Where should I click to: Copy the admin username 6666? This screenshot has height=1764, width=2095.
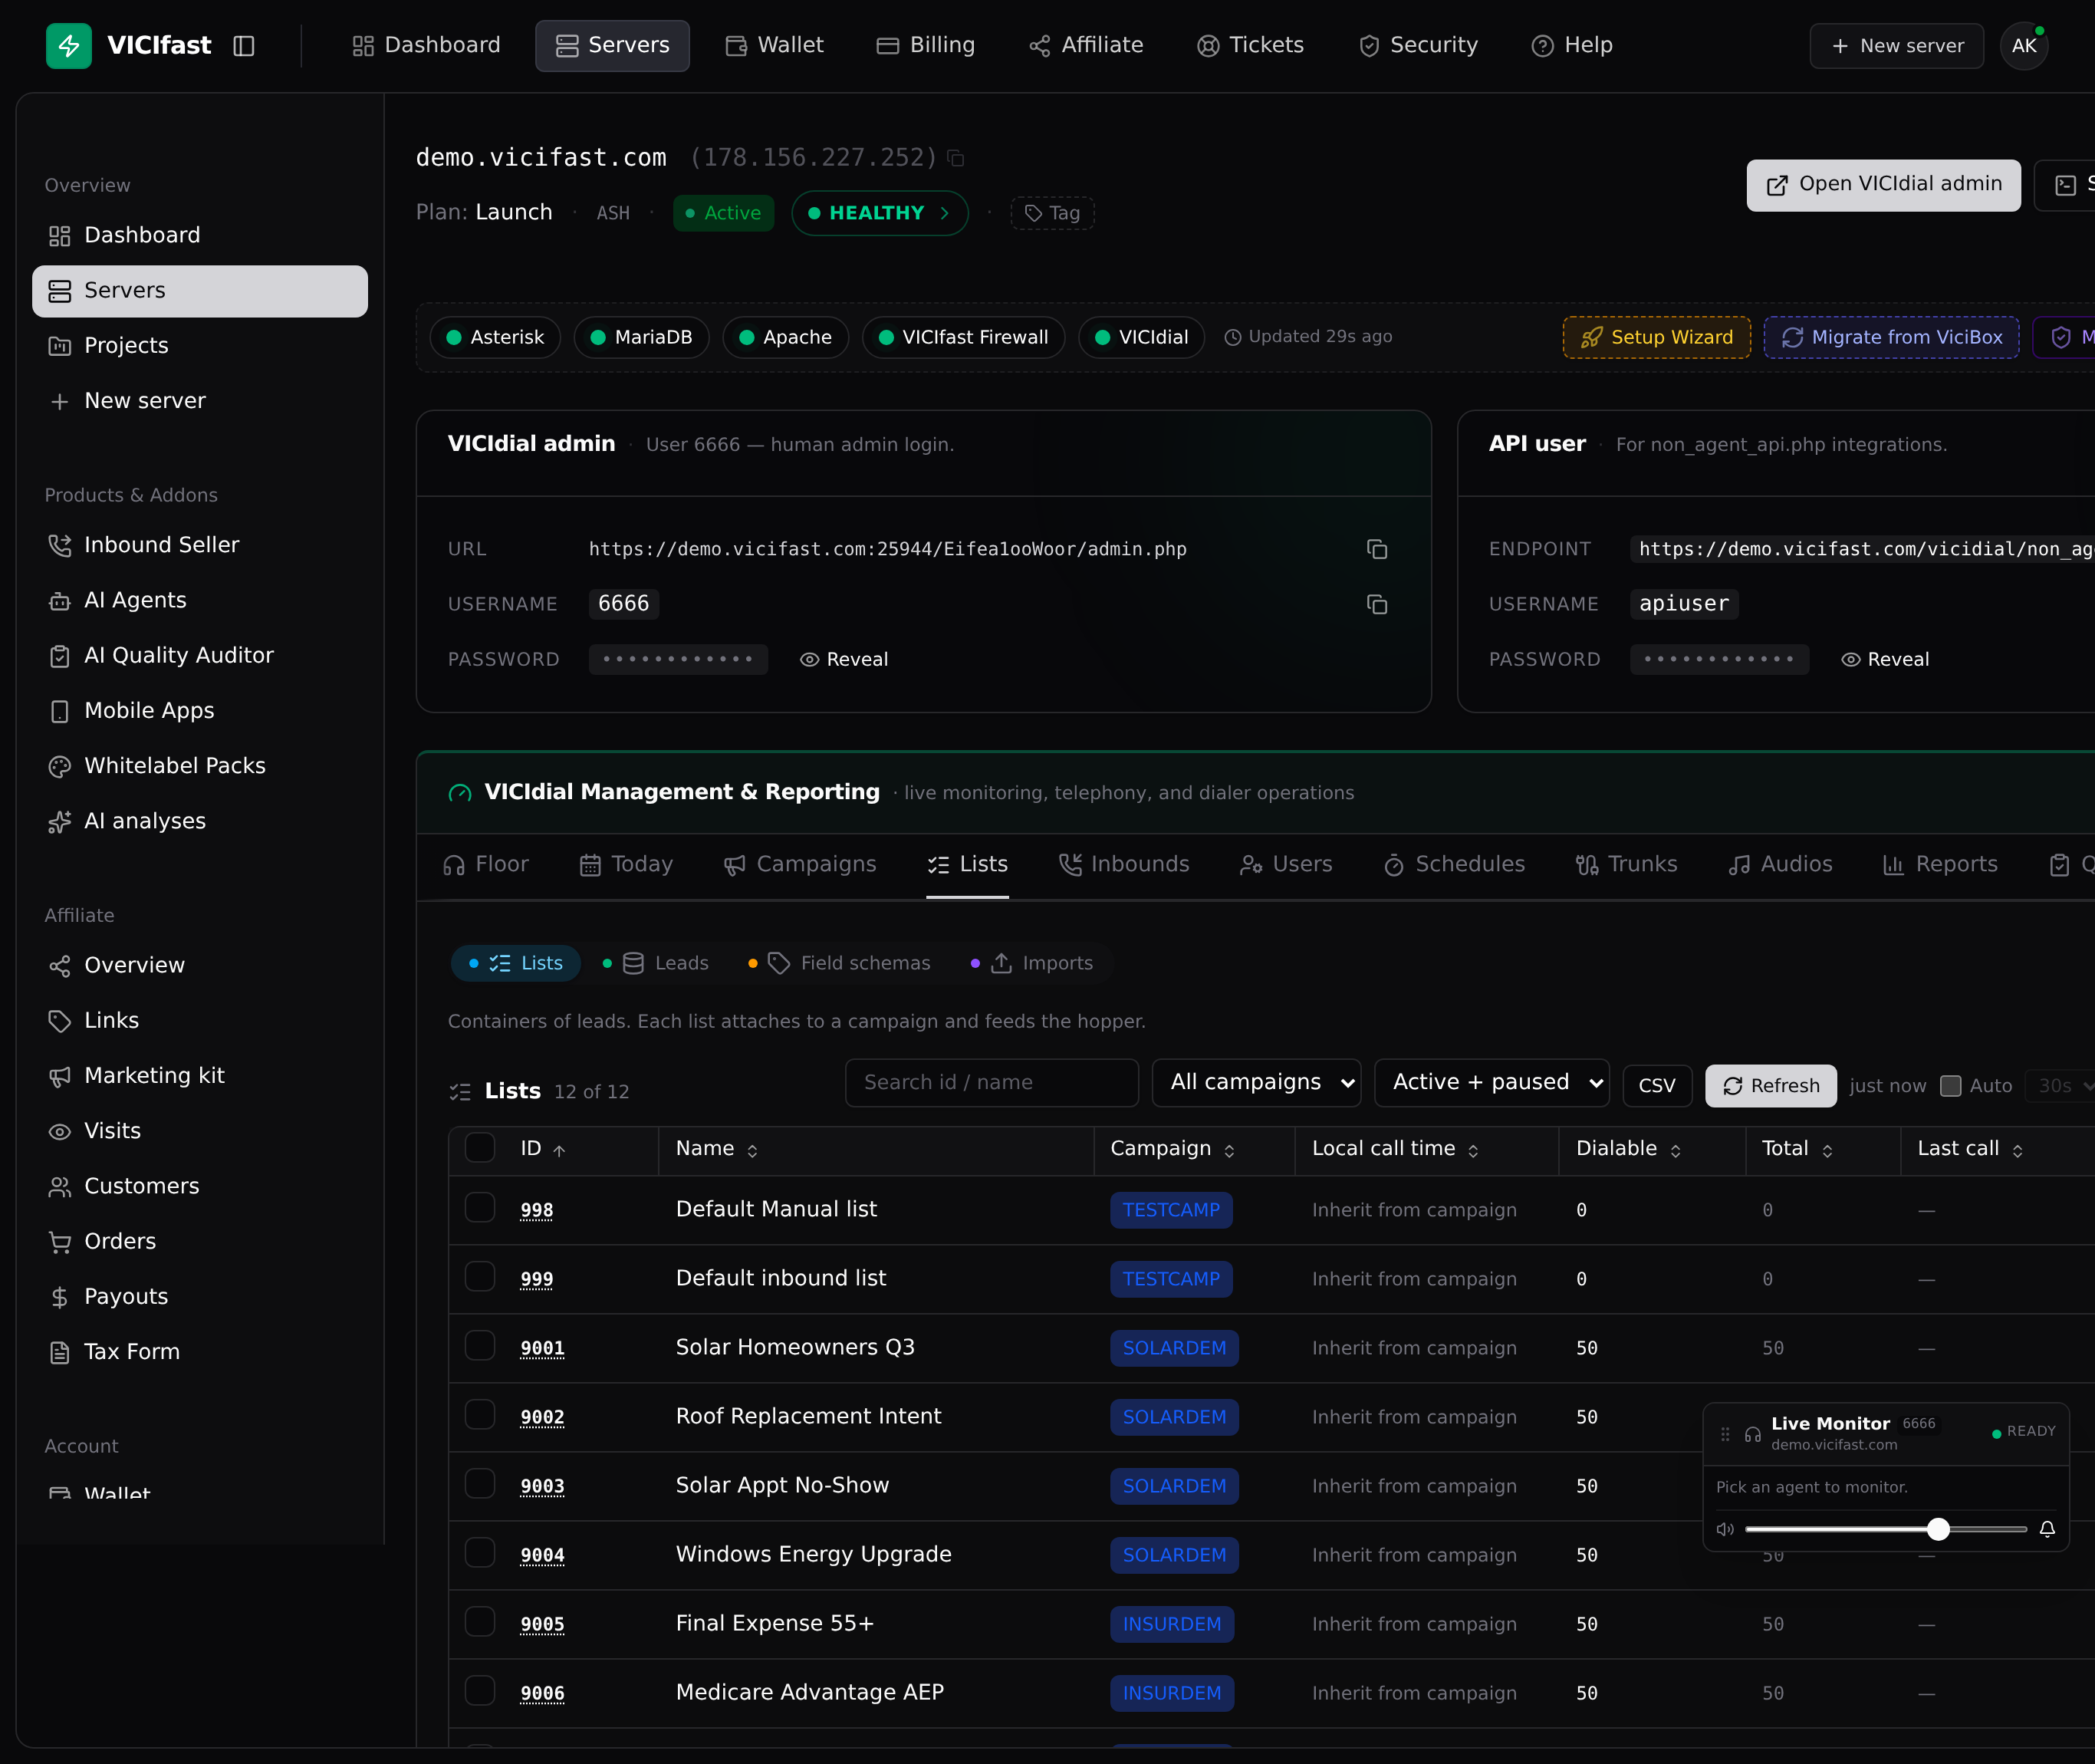1377,604
